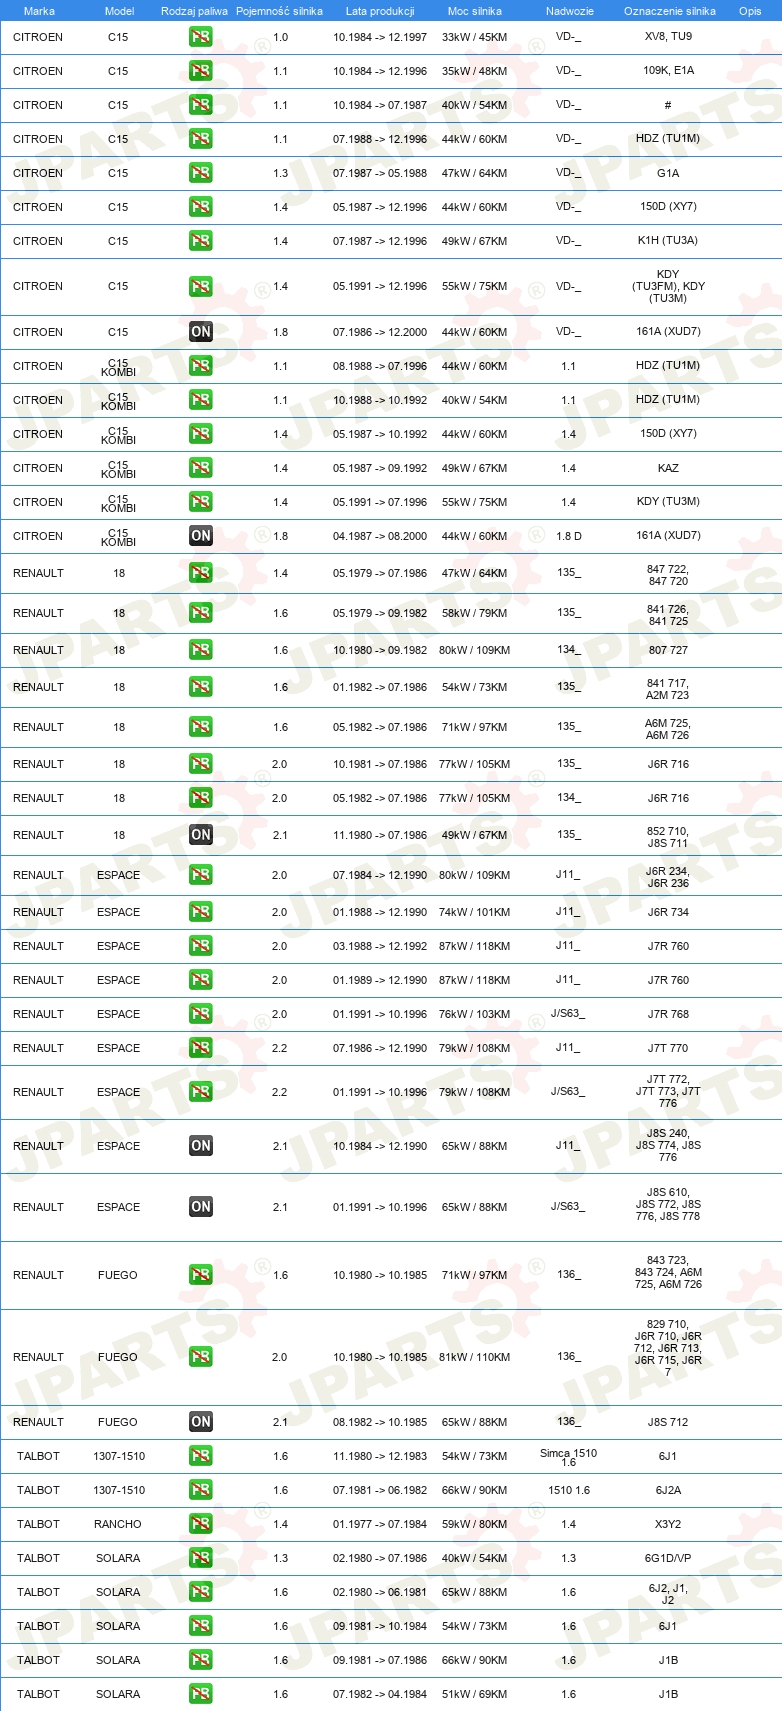The width and height of the screenshot is (782, 1711).
Task: Click the '59kW / 80KM' power cell
Action: [474, 1524]
